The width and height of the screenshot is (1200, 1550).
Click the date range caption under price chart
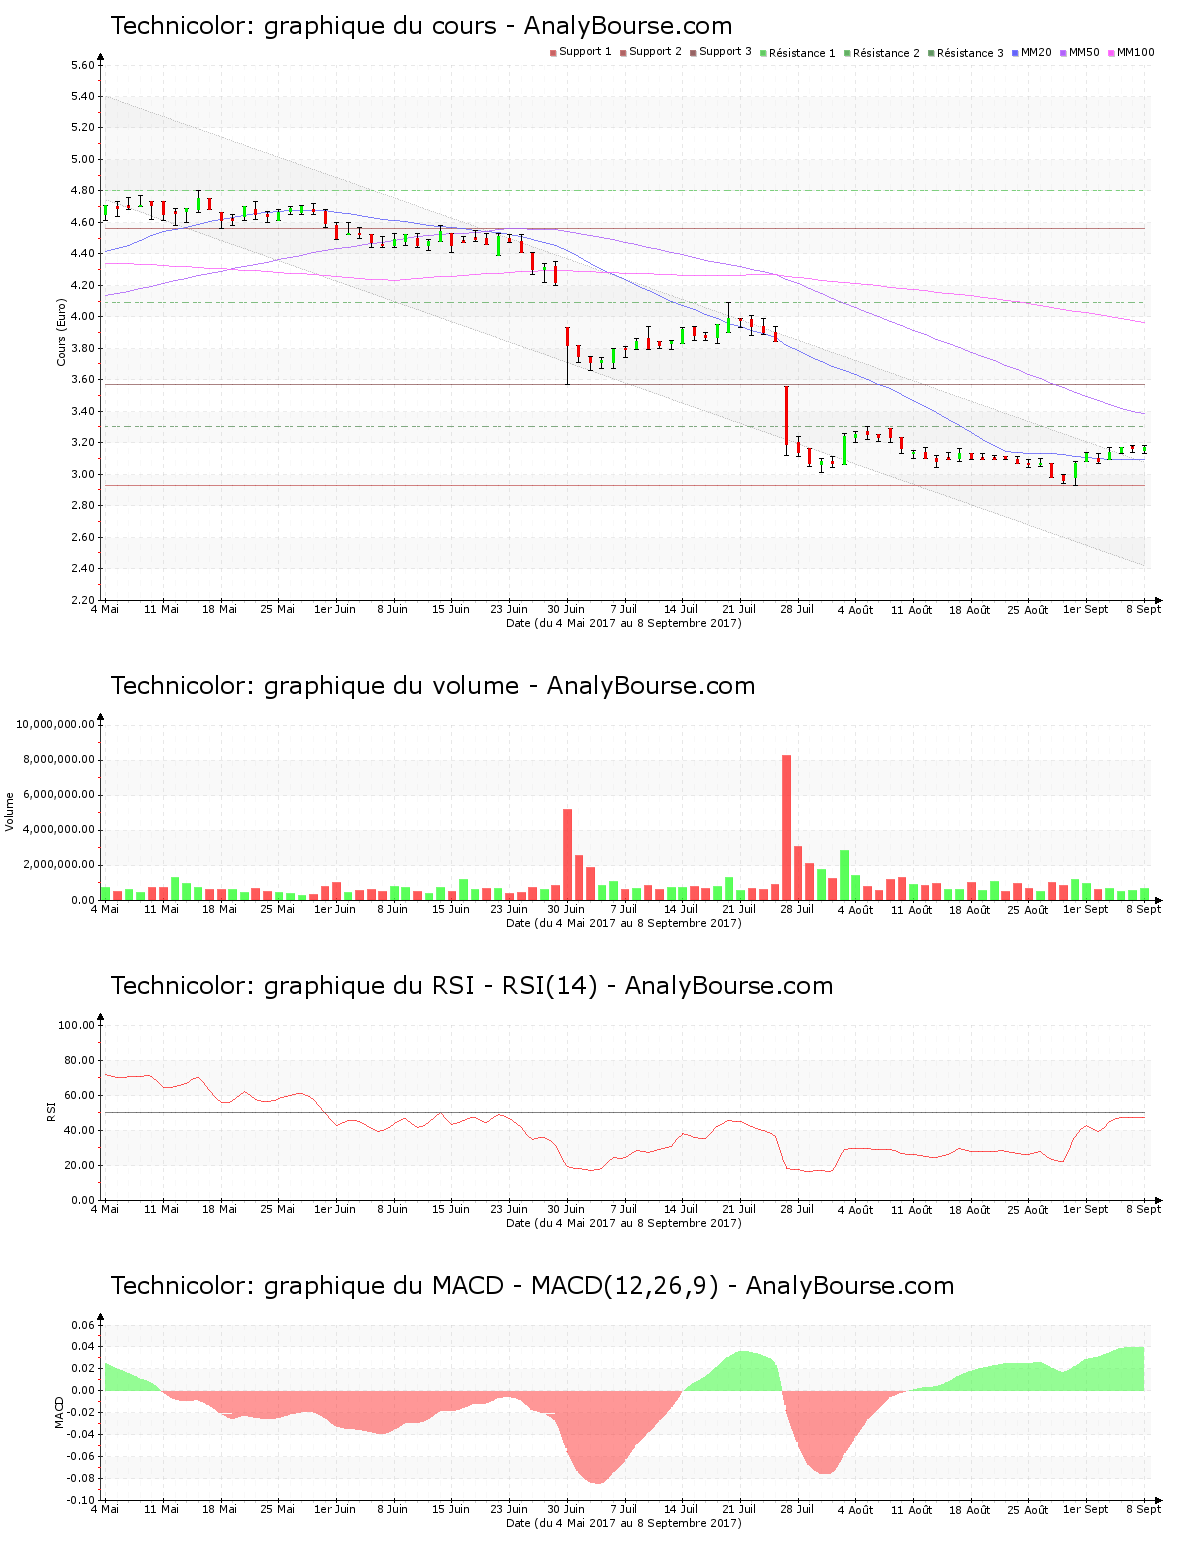(624, 623)
